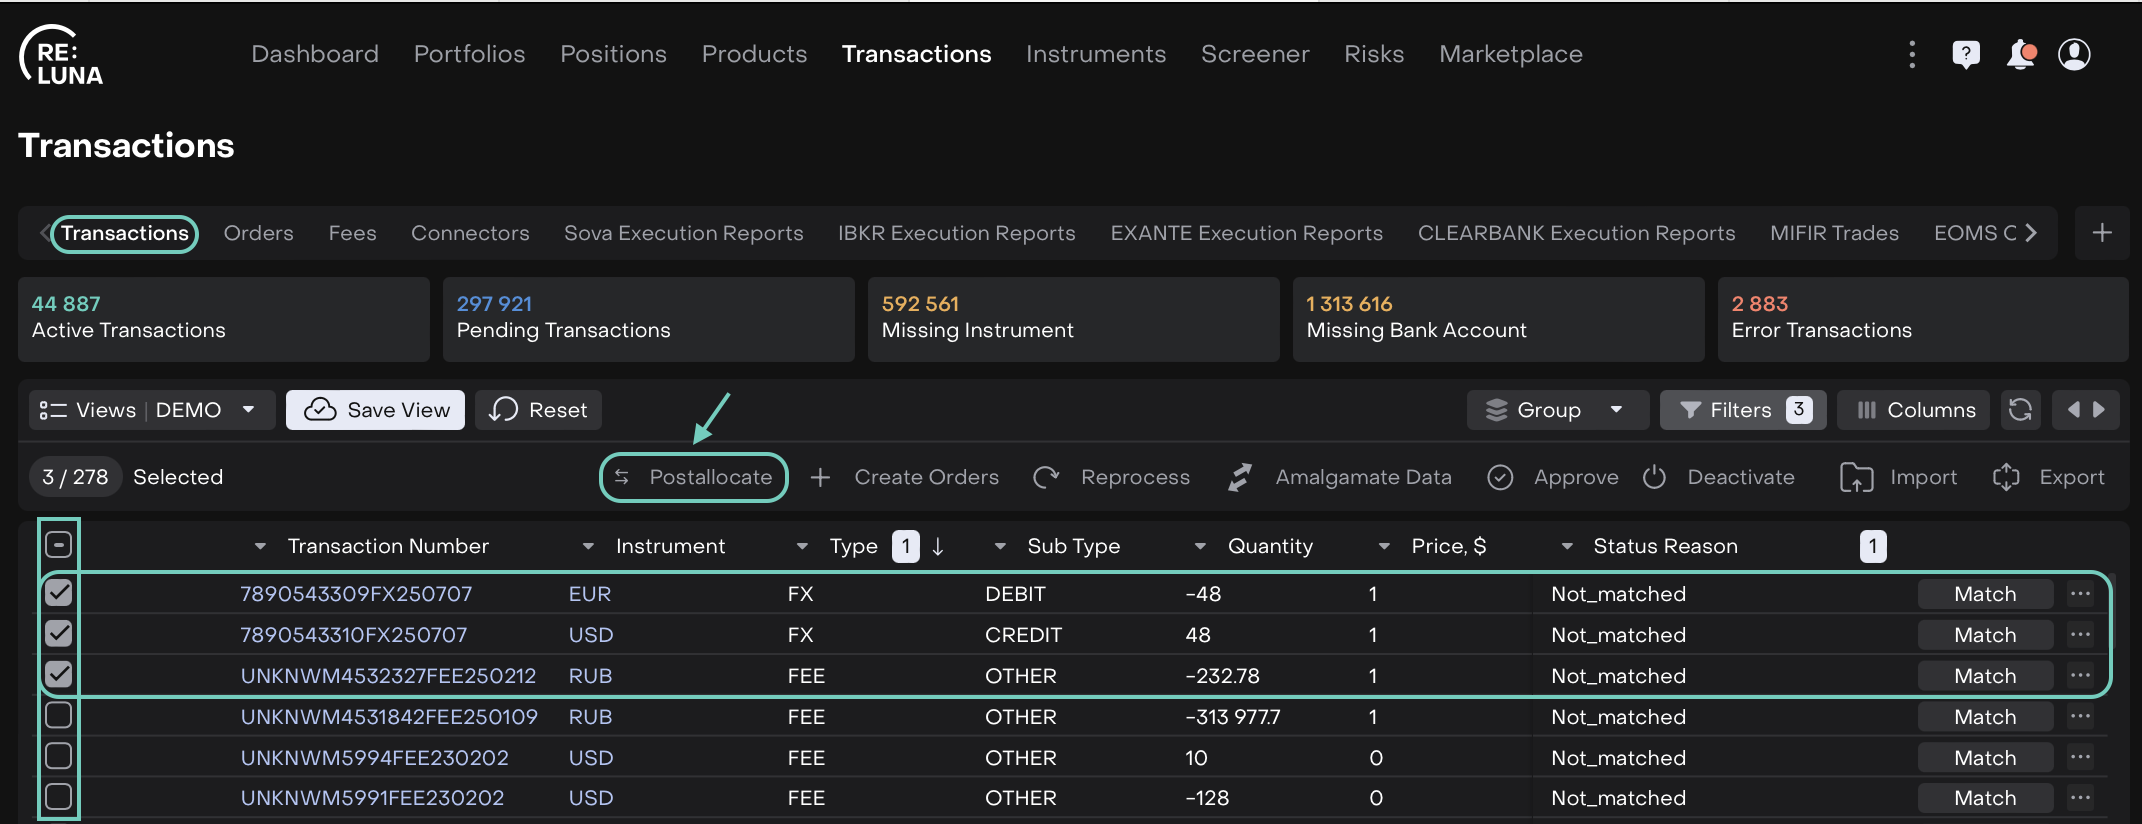Screen dimensions: 2142x824
Task: Open the notifications bell icon
Action: (x=2020, y=54)
